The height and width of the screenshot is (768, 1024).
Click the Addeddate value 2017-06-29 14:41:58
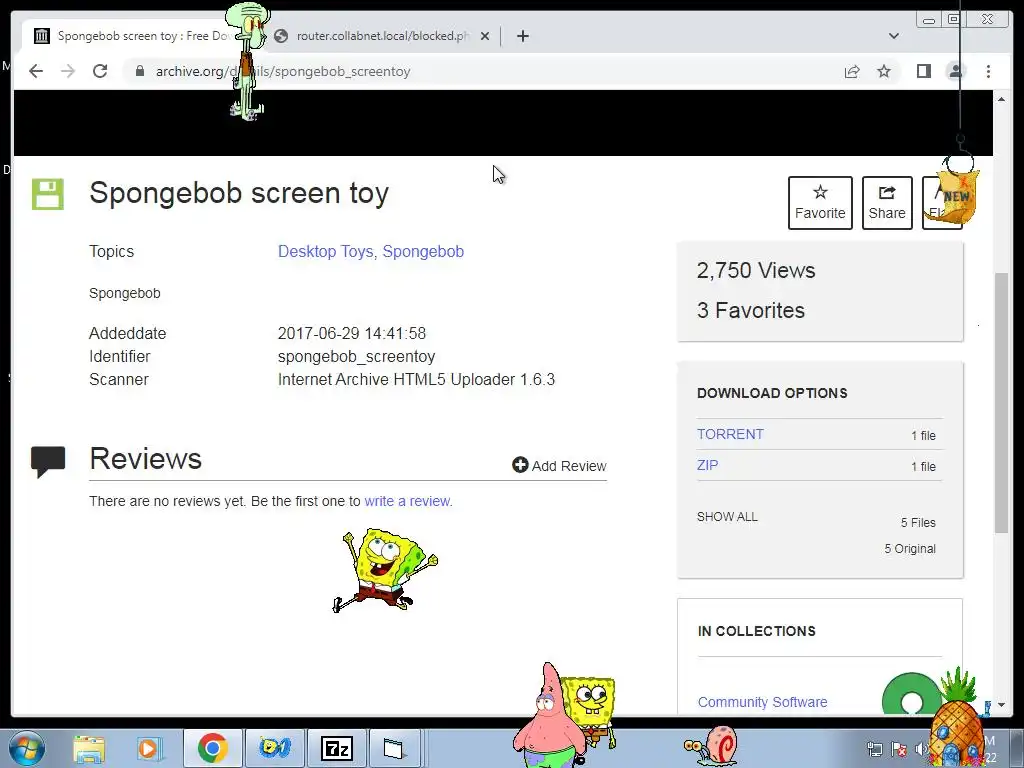351,333
